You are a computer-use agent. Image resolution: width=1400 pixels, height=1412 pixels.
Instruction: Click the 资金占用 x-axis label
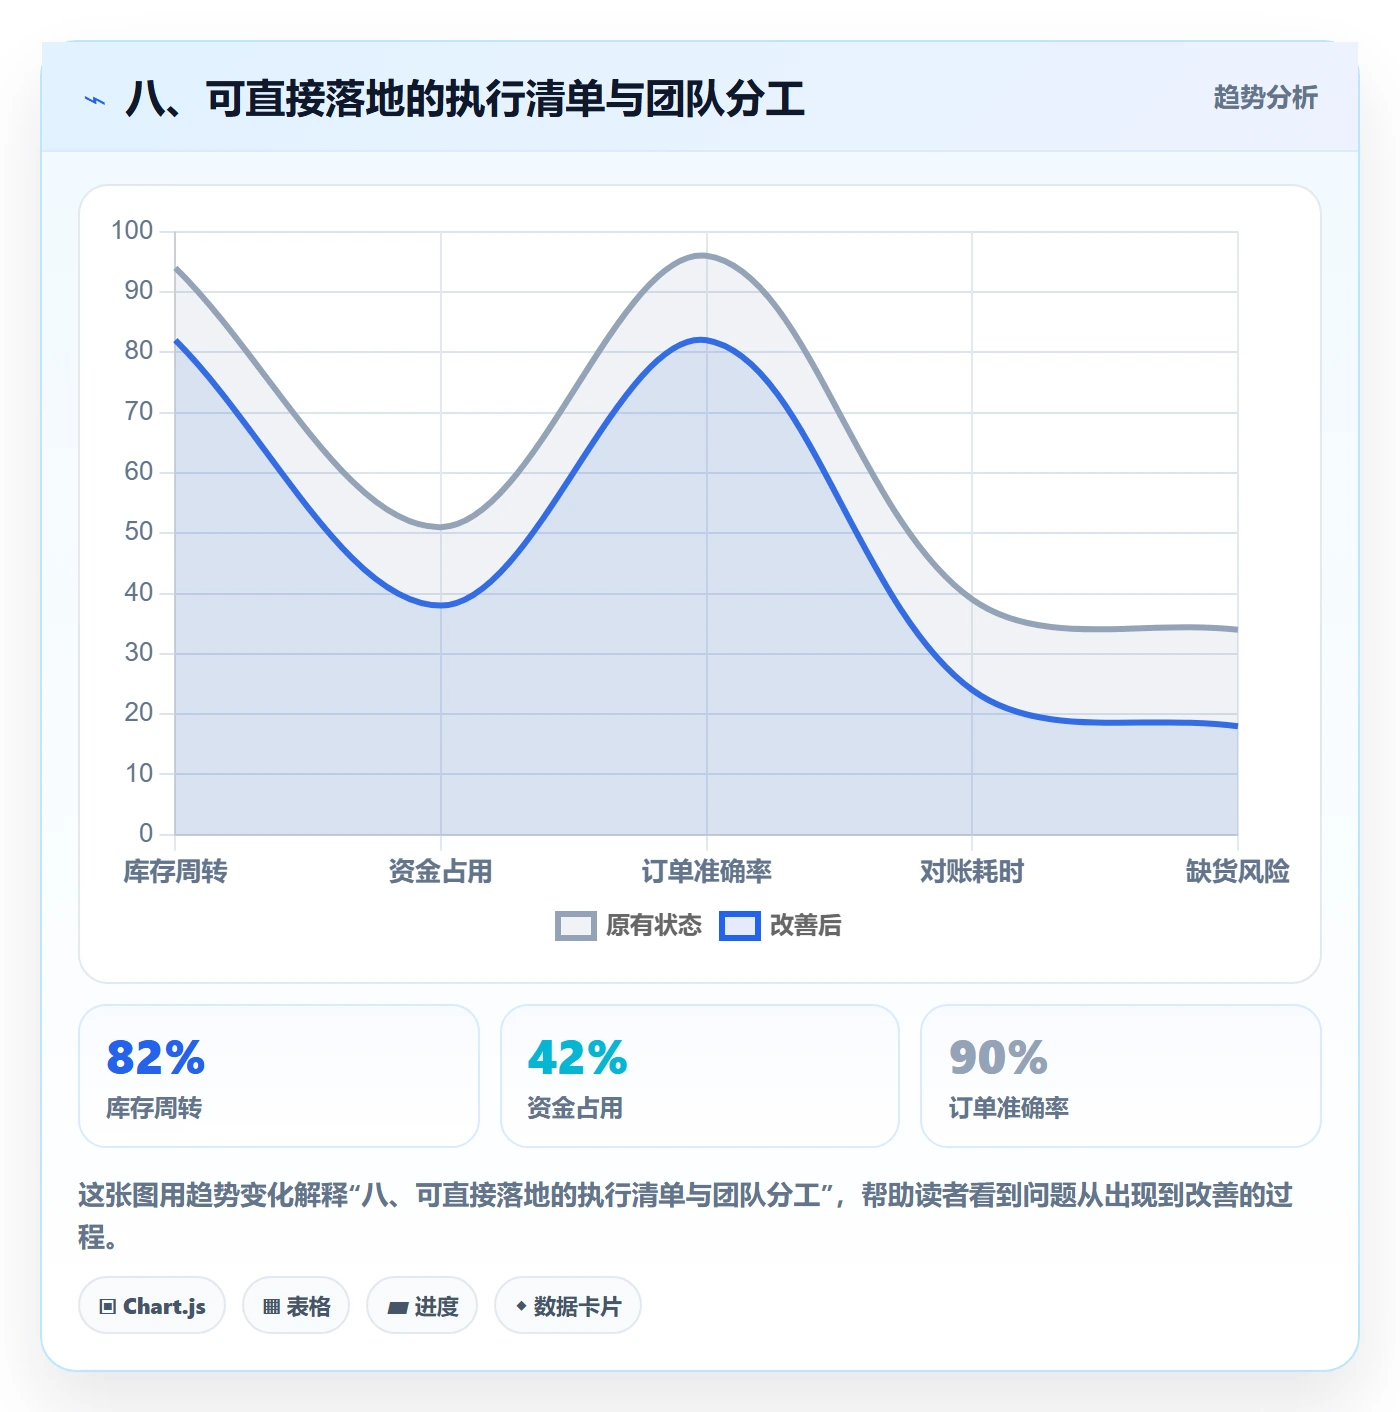tap(441, 872)
